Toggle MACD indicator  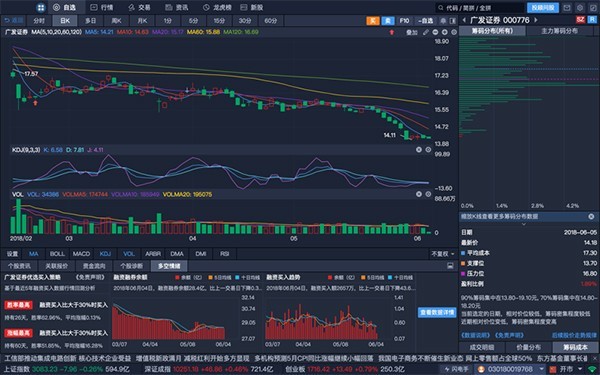81,254
